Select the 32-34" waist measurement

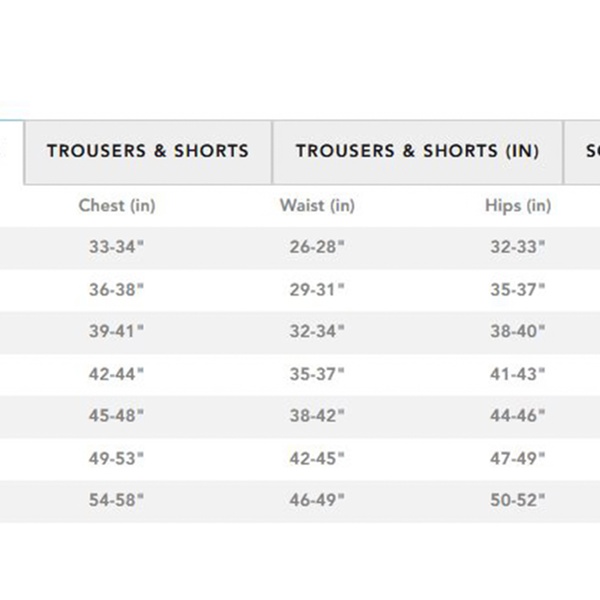(317, 332)
